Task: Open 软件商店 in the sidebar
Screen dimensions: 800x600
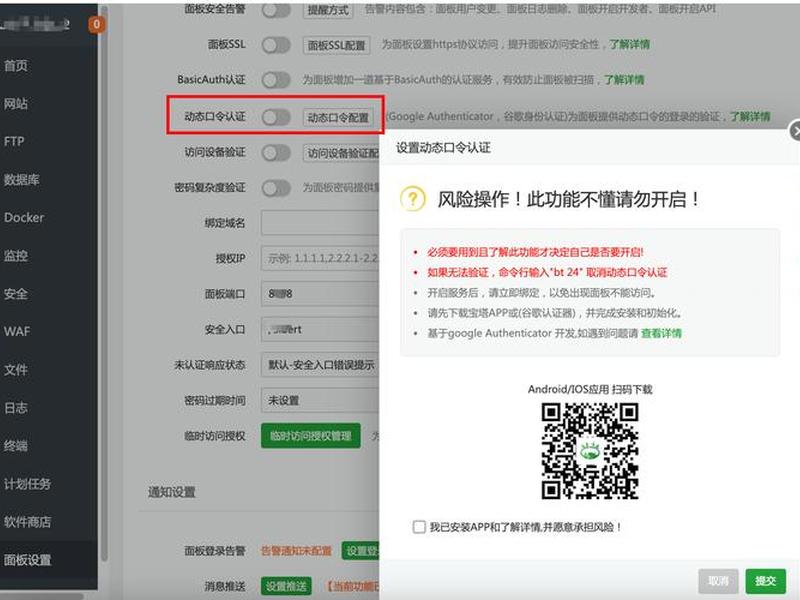Action: click(x=27, y=521)
